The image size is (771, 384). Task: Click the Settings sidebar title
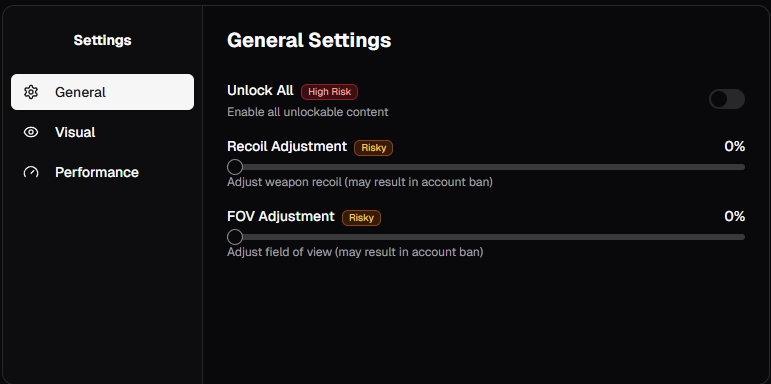[x=102, y=40]
